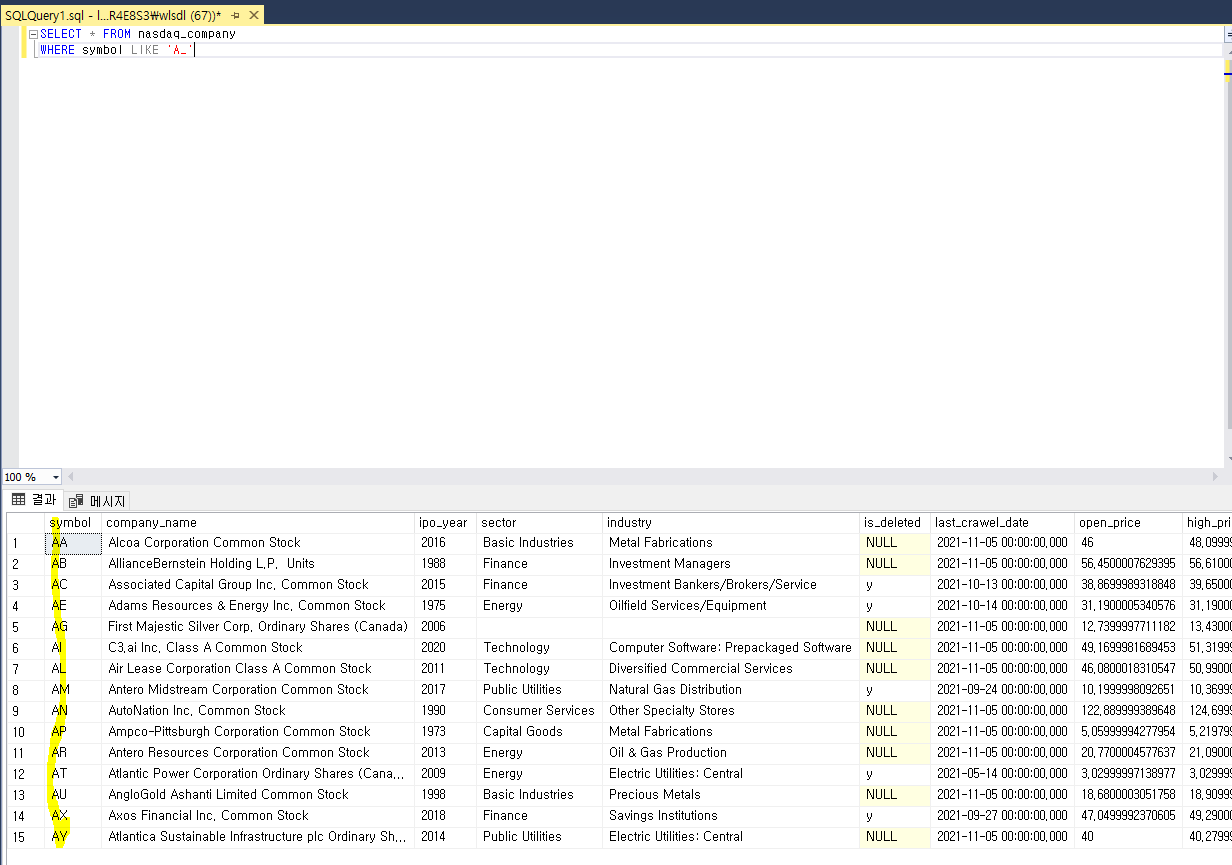Screen dimensions: 1232x865
Task: Select the 2021-10-13 last_crawel_date cell
Action: click(1003, 585)
